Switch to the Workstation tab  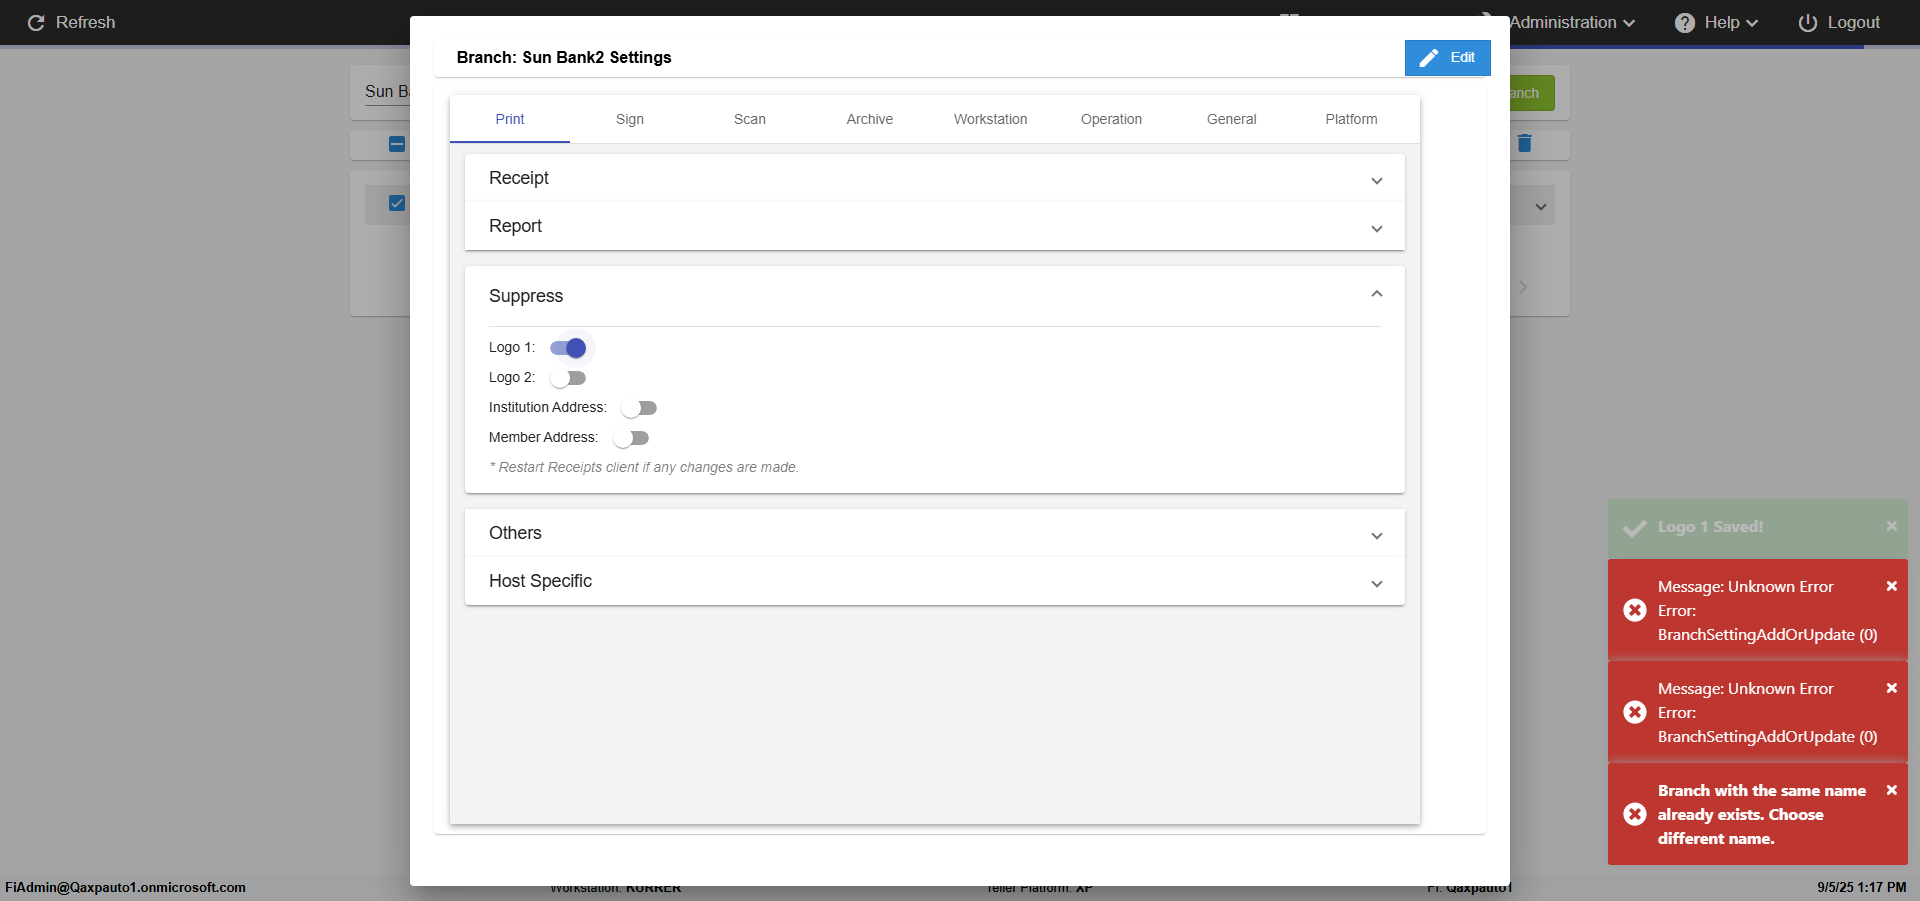(990, 119)
